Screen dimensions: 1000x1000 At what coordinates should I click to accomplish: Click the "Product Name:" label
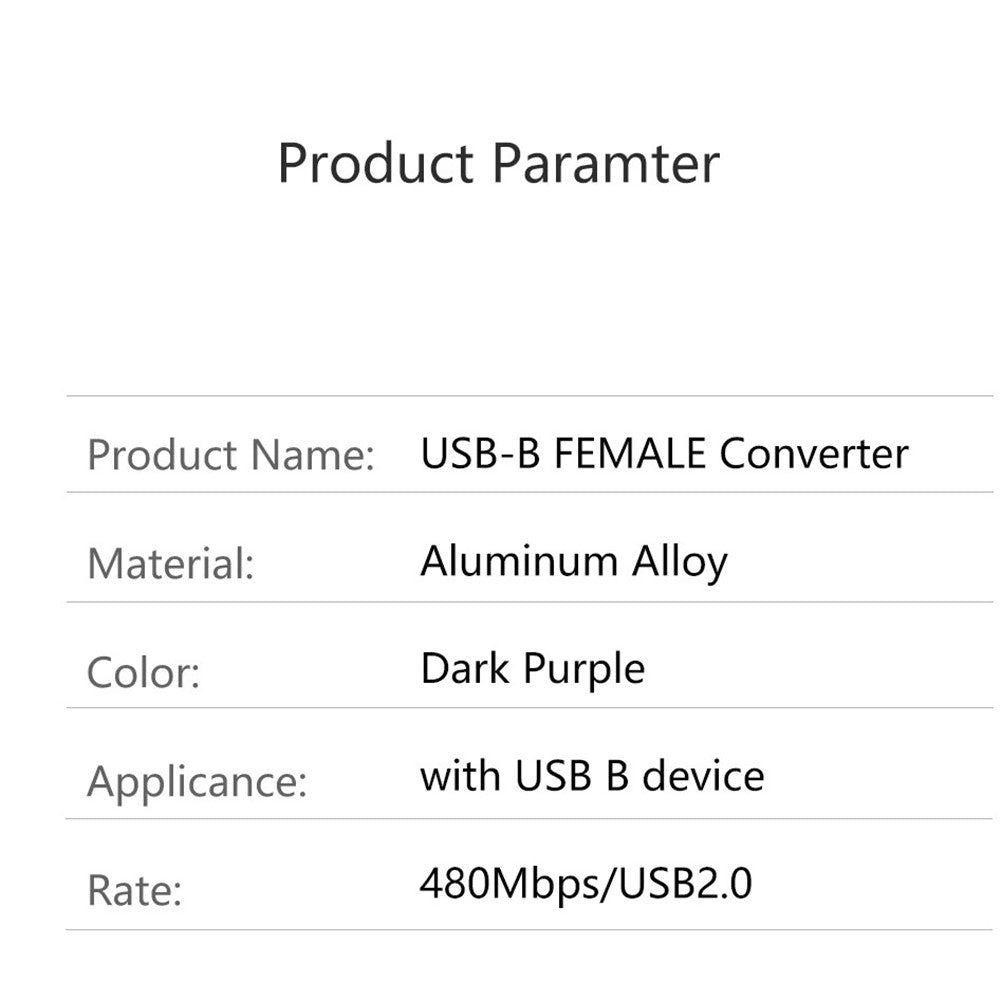231,455
